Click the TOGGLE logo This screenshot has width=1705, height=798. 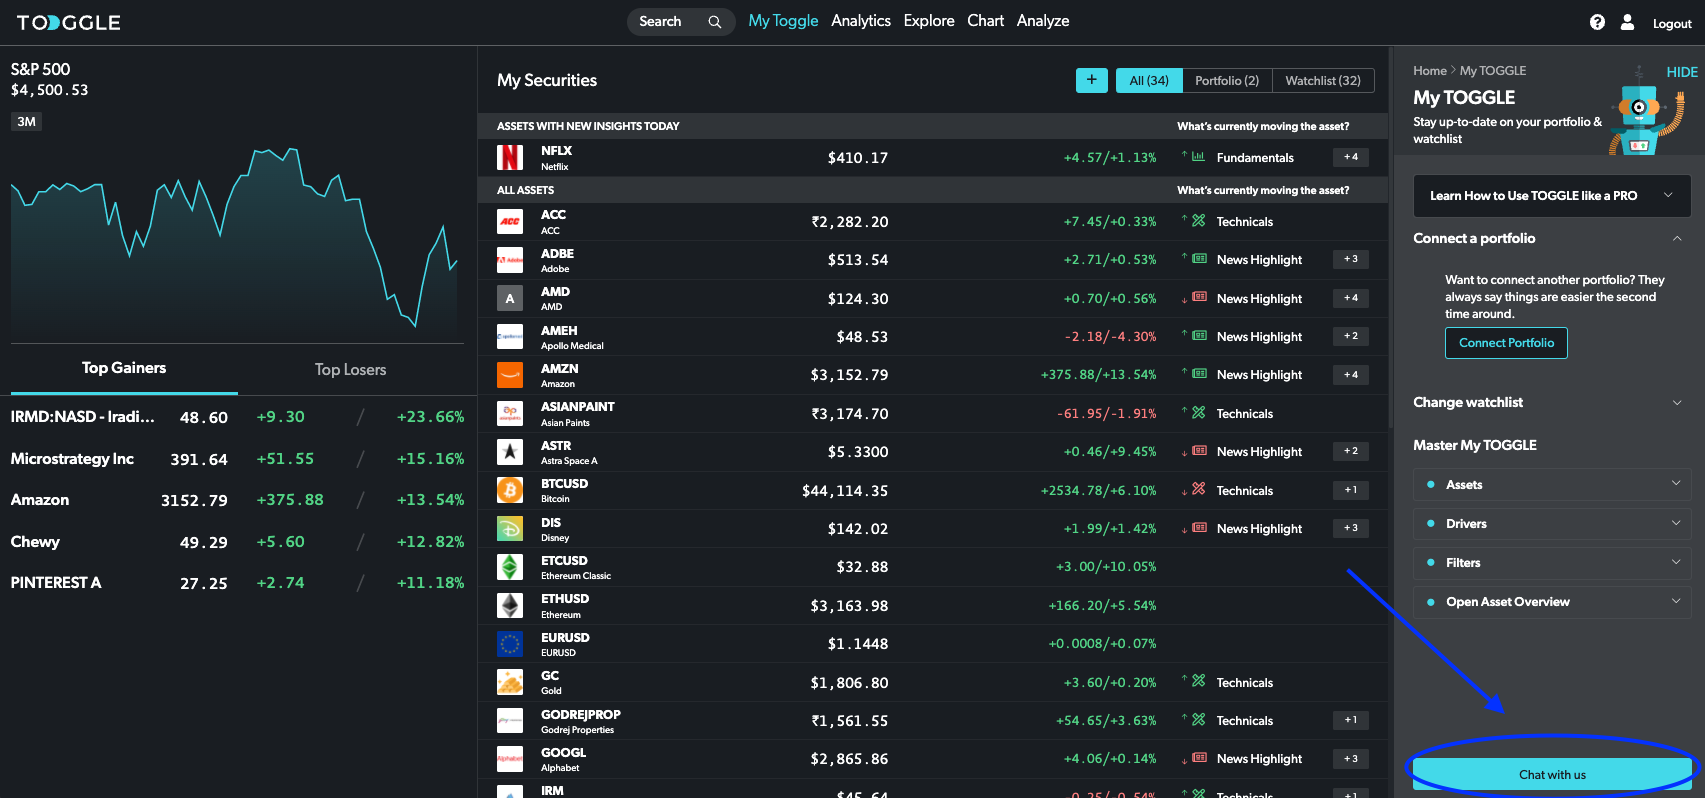68,22
